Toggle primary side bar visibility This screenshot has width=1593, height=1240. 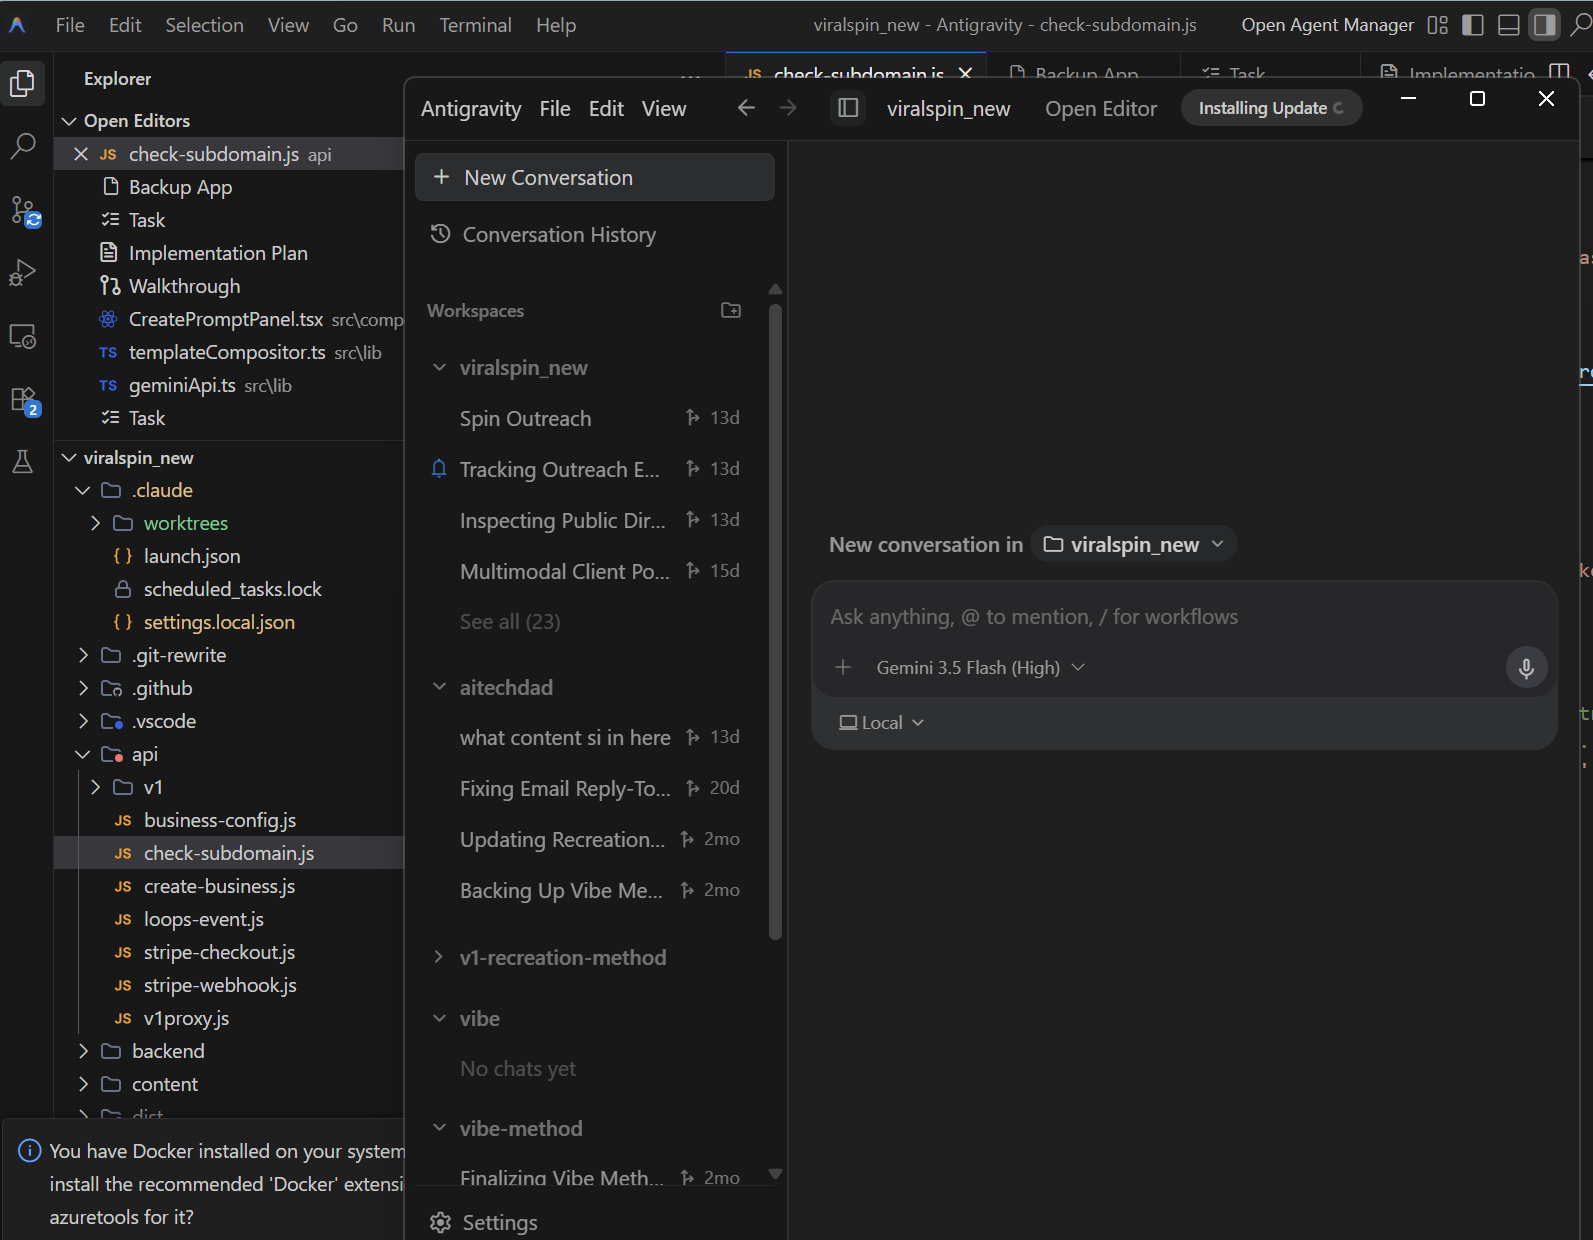click(x=1473, y=25)
